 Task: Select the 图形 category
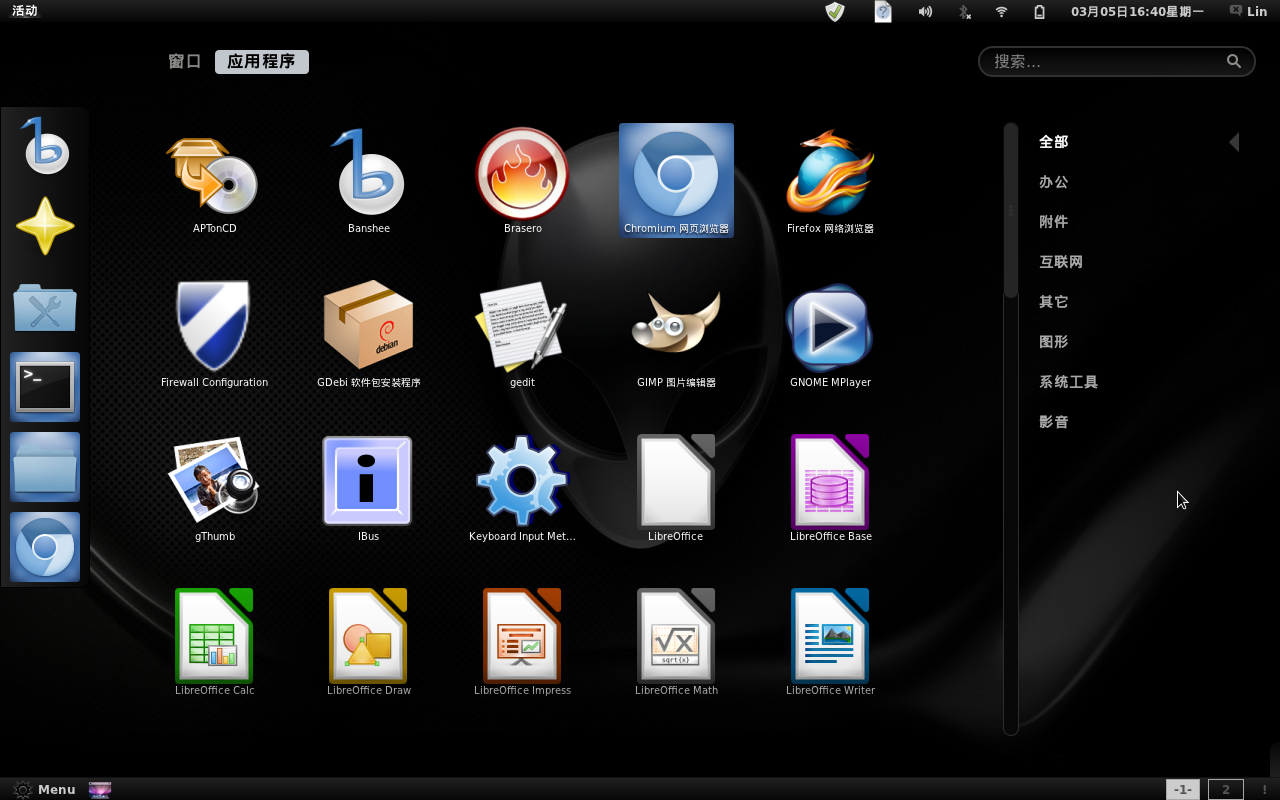tap(1053, 342)
